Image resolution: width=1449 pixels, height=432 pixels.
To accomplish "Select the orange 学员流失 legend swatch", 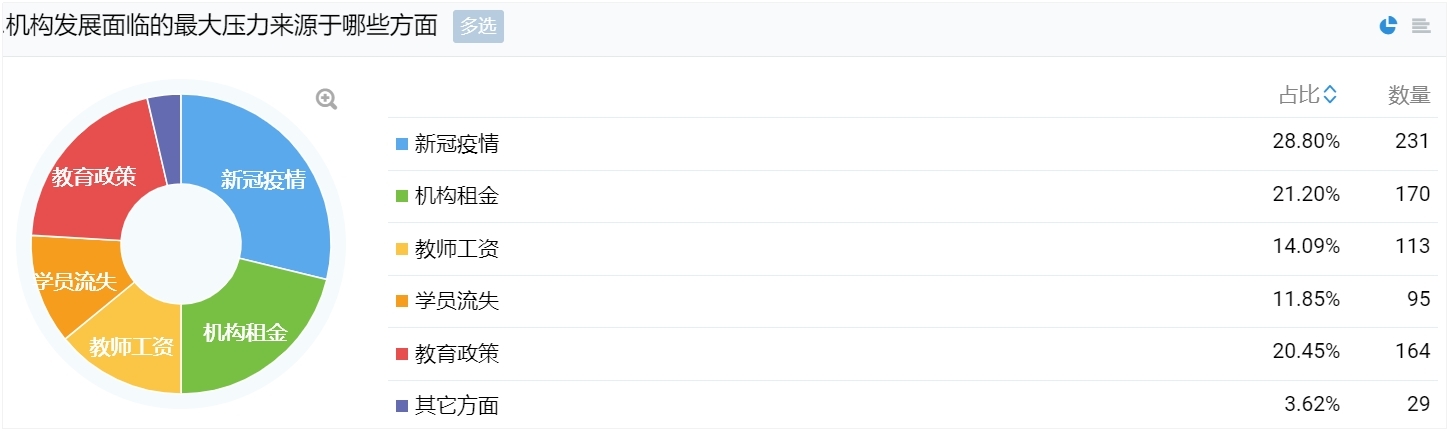I will coord(402,301).
